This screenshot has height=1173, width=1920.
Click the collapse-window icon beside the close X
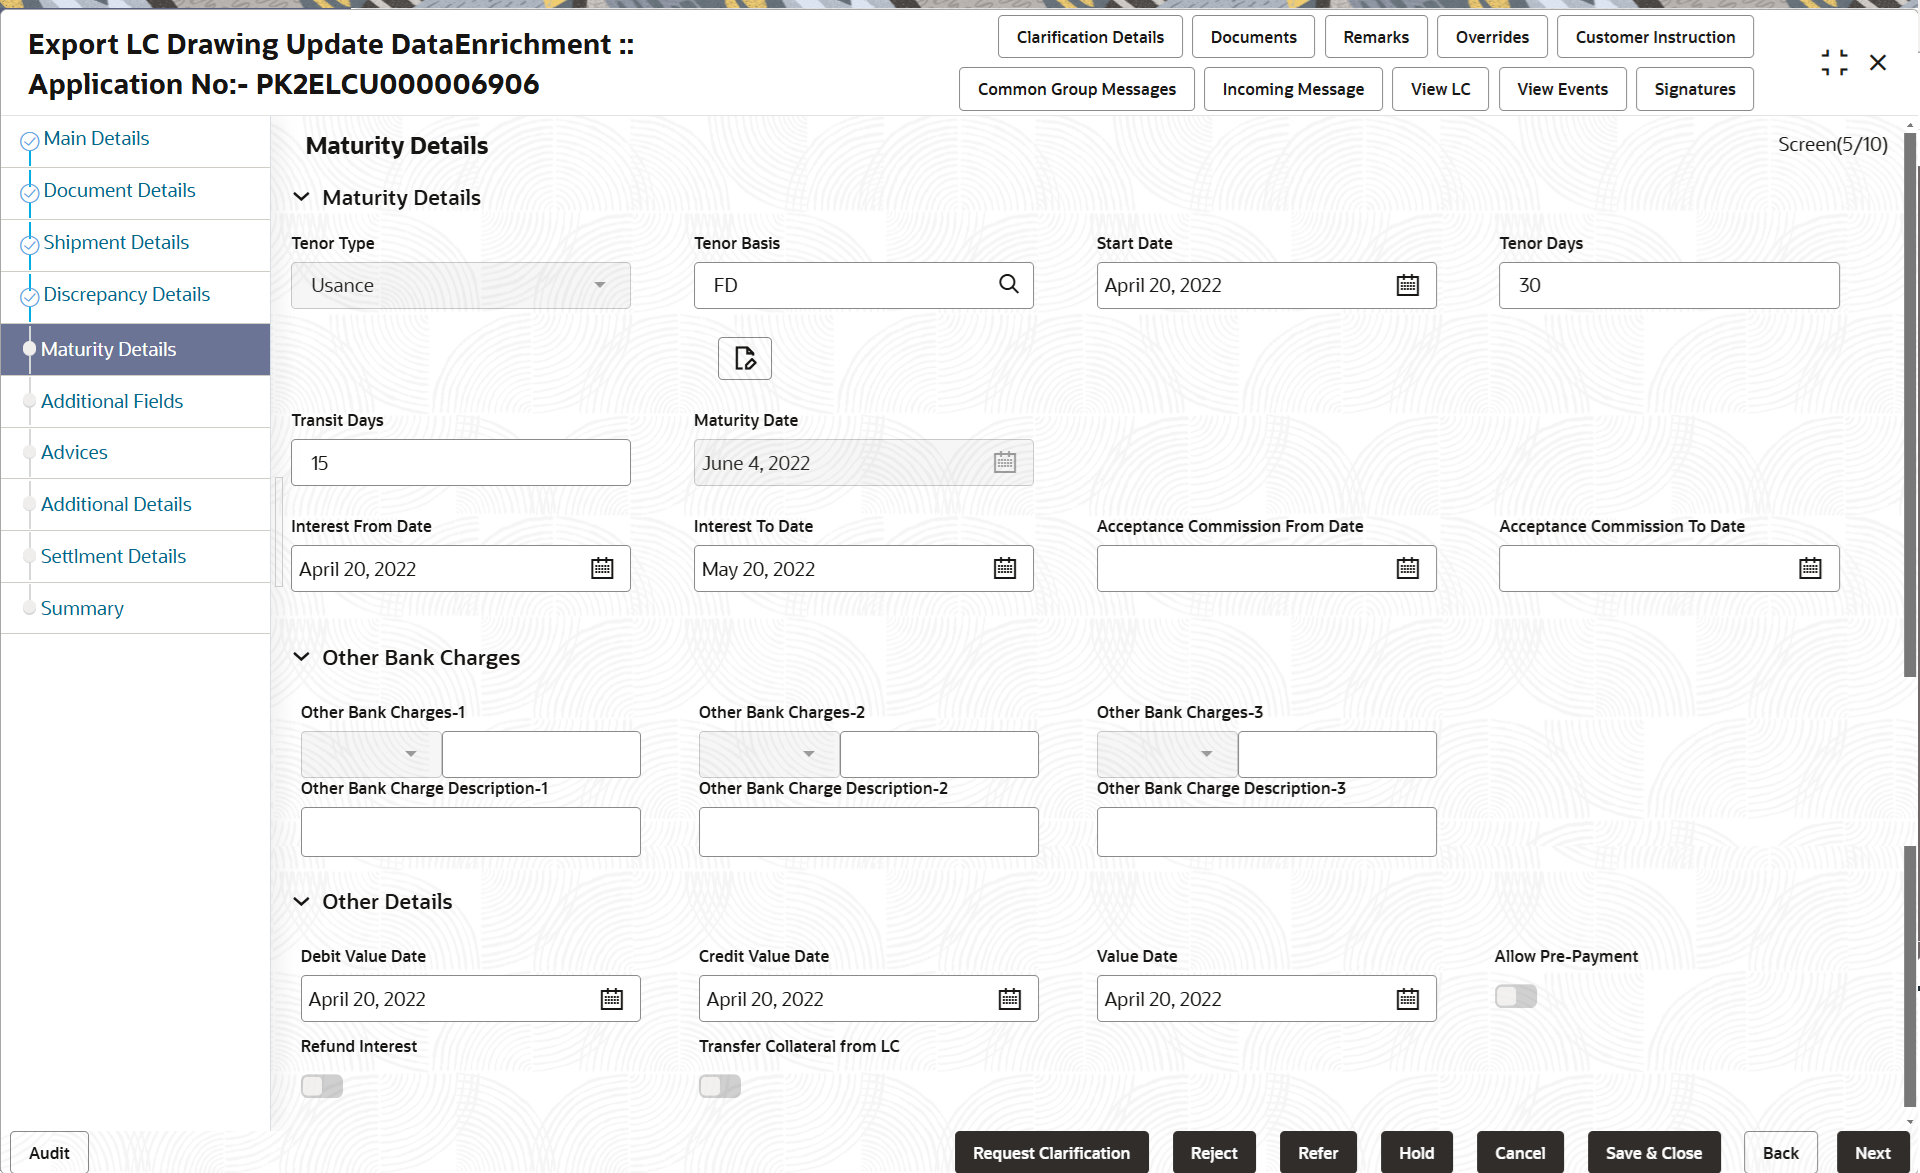(1834, 63)
